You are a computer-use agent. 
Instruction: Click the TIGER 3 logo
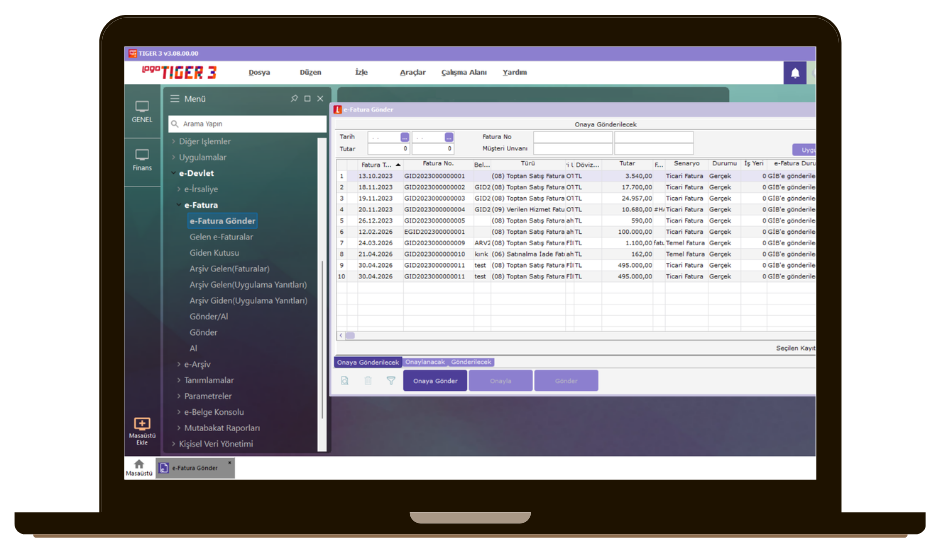[180, 73]
